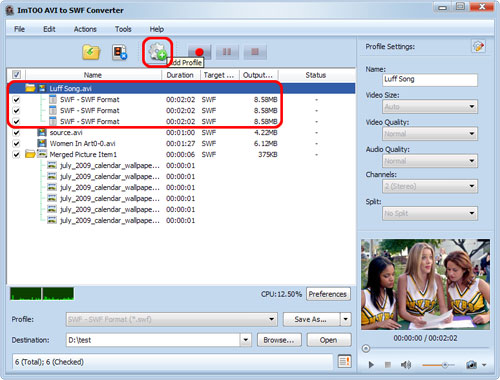Click the last july_2009 wallpaper image icon
This screenshot has height=380, width=500.
point(52,220)
